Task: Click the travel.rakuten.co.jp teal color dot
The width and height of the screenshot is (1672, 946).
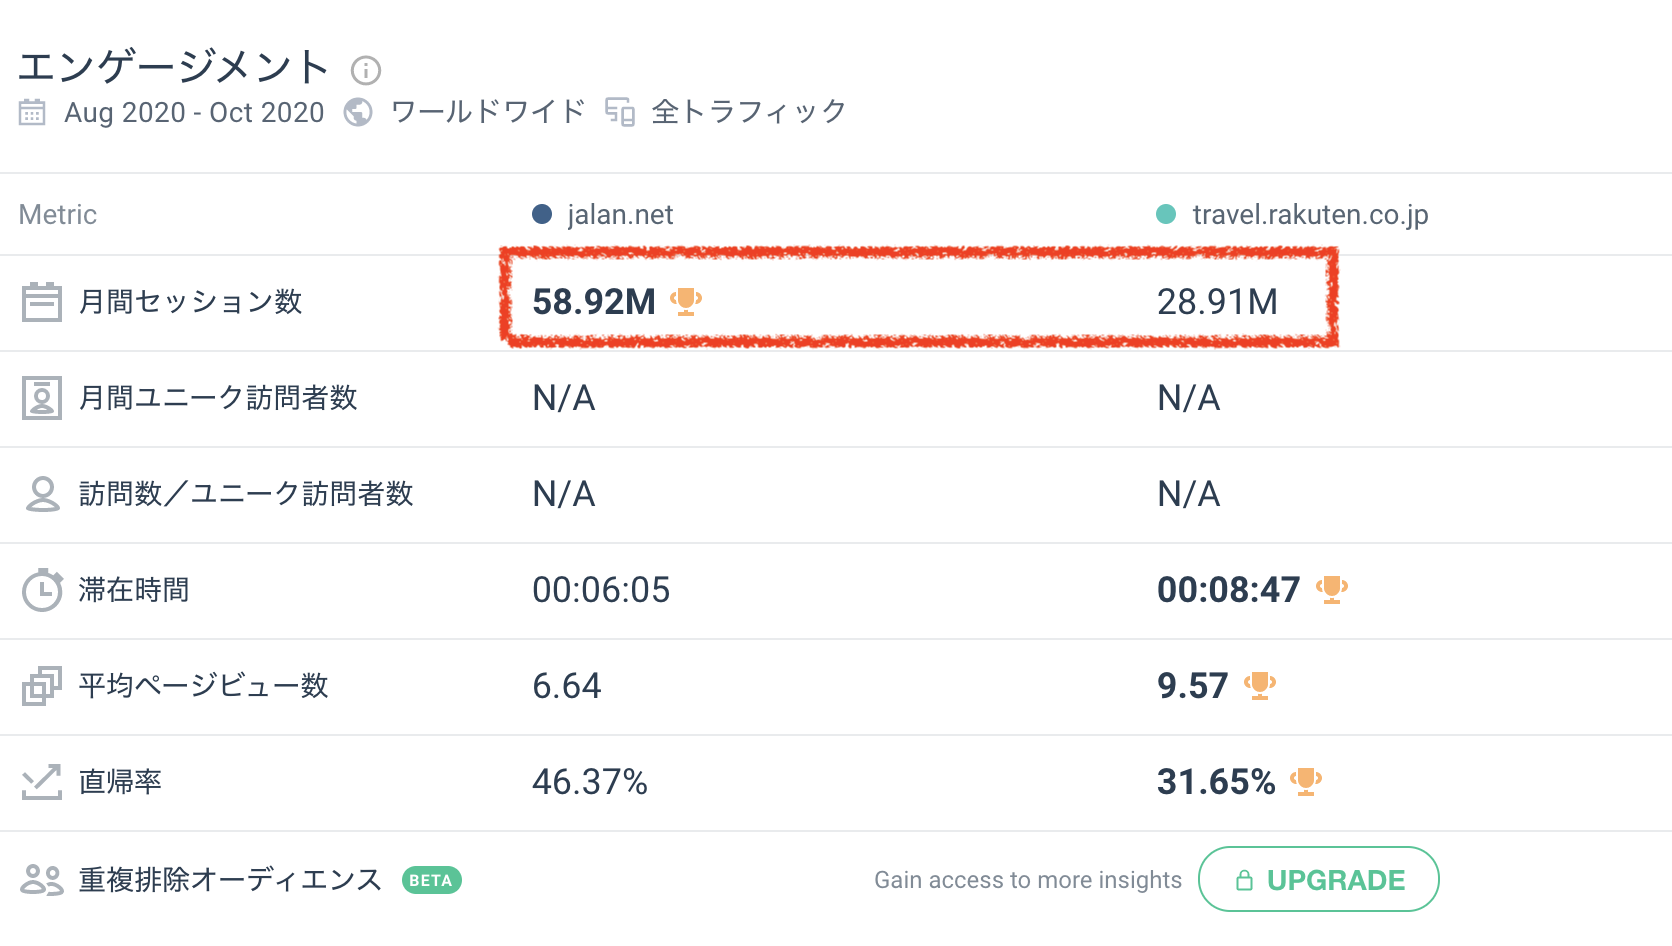Action: pyautogui.click(x=1166, y=214)
